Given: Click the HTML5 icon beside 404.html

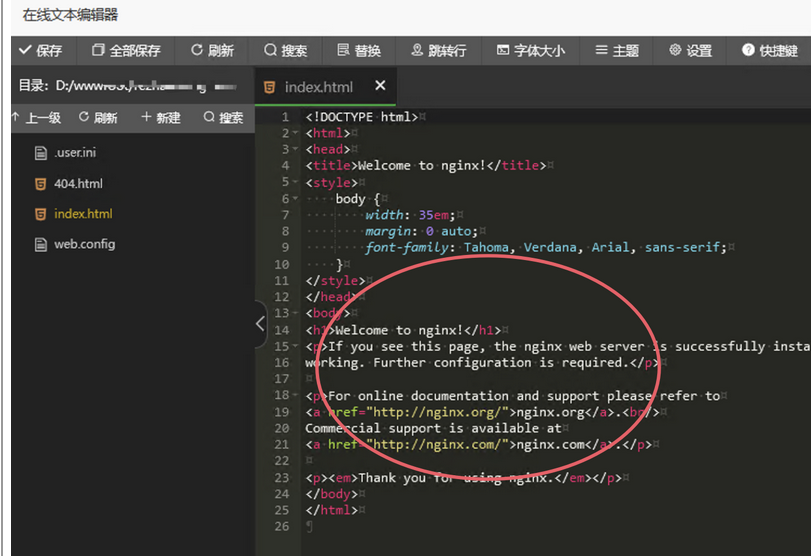Looking at the screenshot, I should tap(40, 184).
